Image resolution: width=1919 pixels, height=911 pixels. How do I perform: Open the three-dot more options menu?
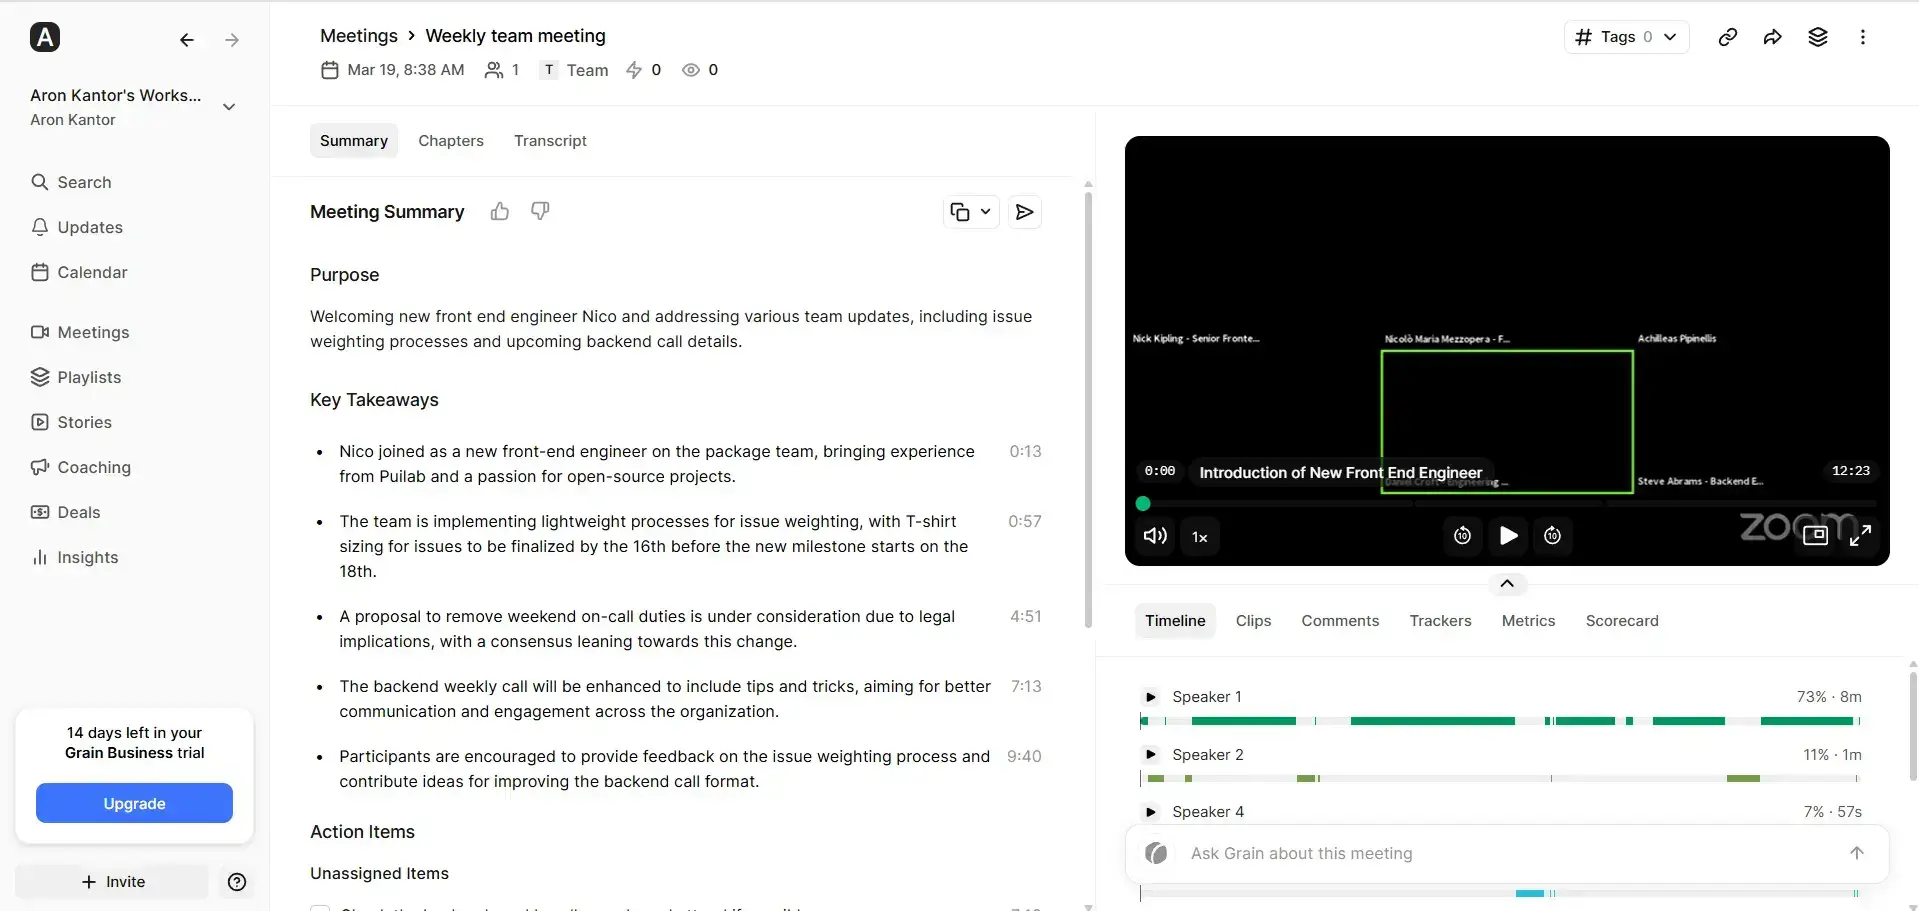pos(1862,37)
